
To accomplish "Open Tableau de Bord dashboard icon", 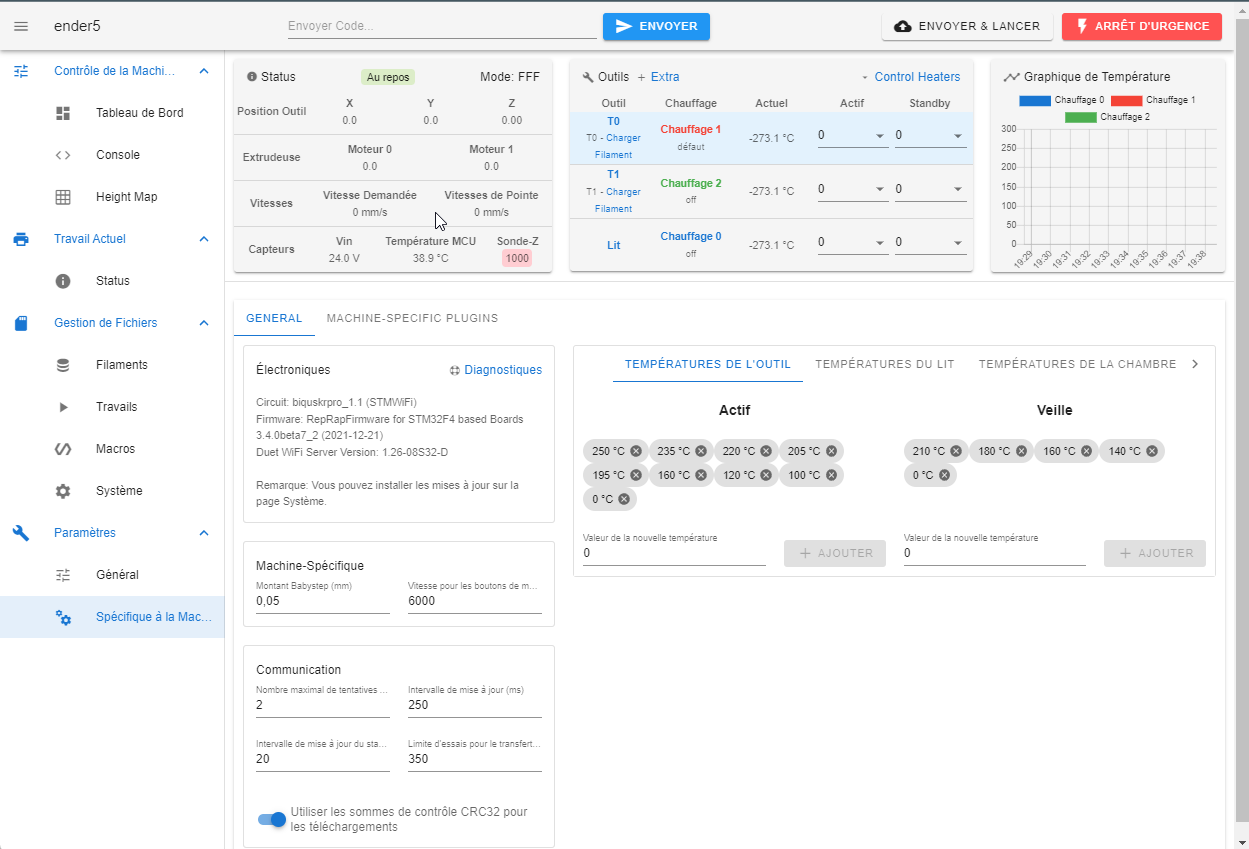I will pyautogui.click(x=63, y=113).
